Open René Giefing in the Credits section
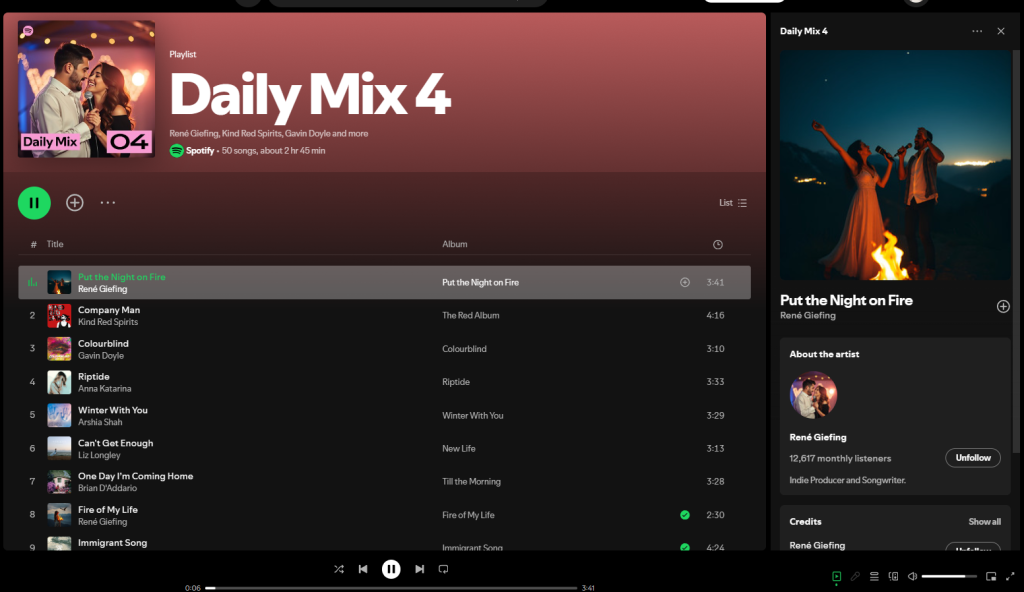This screenshot has width=1024, height=592. pyautogui.click(x=817, y=545)
